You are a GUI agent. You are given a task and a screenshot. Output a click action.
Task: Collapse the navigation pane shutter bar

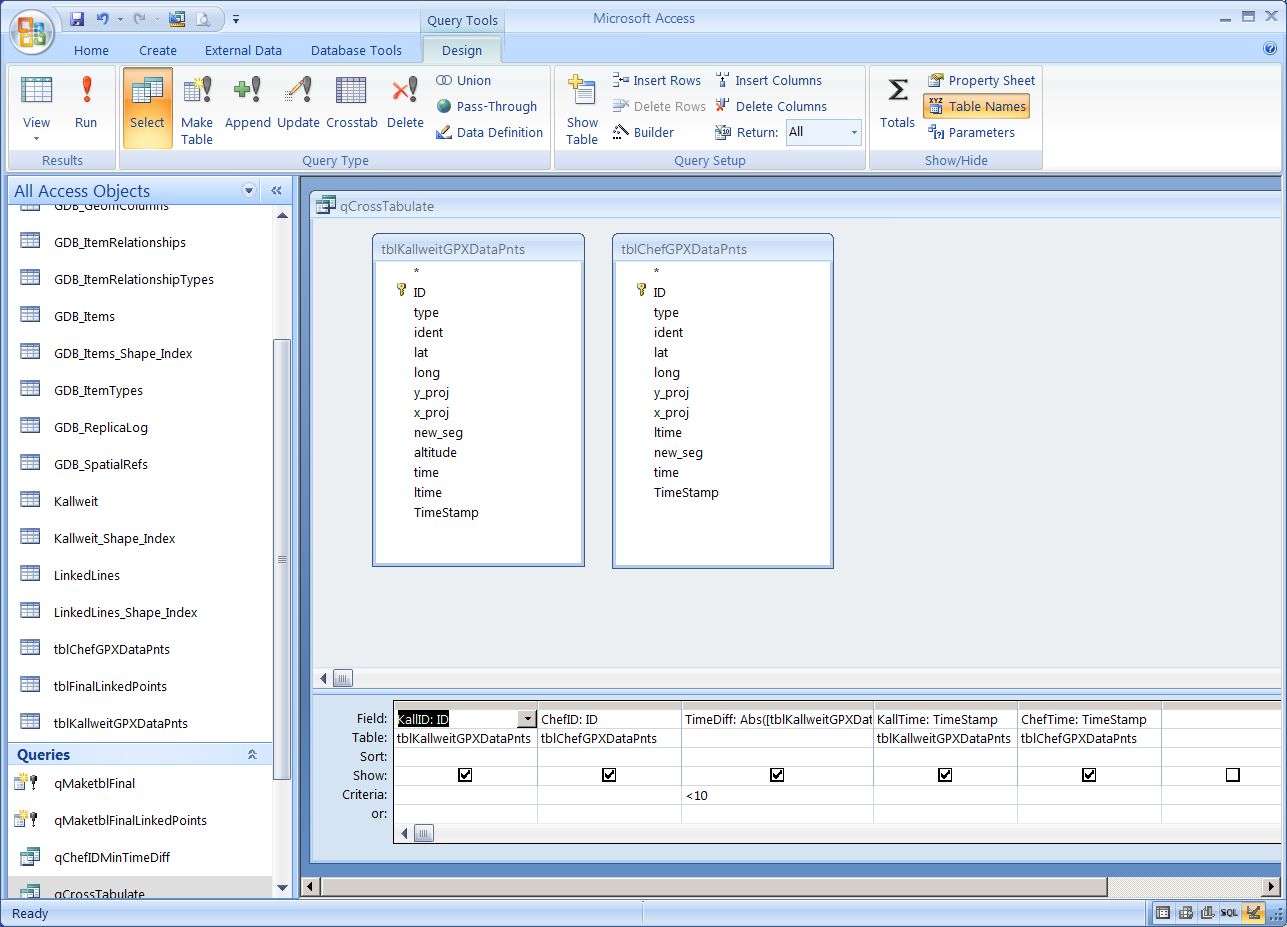(276, 191)
